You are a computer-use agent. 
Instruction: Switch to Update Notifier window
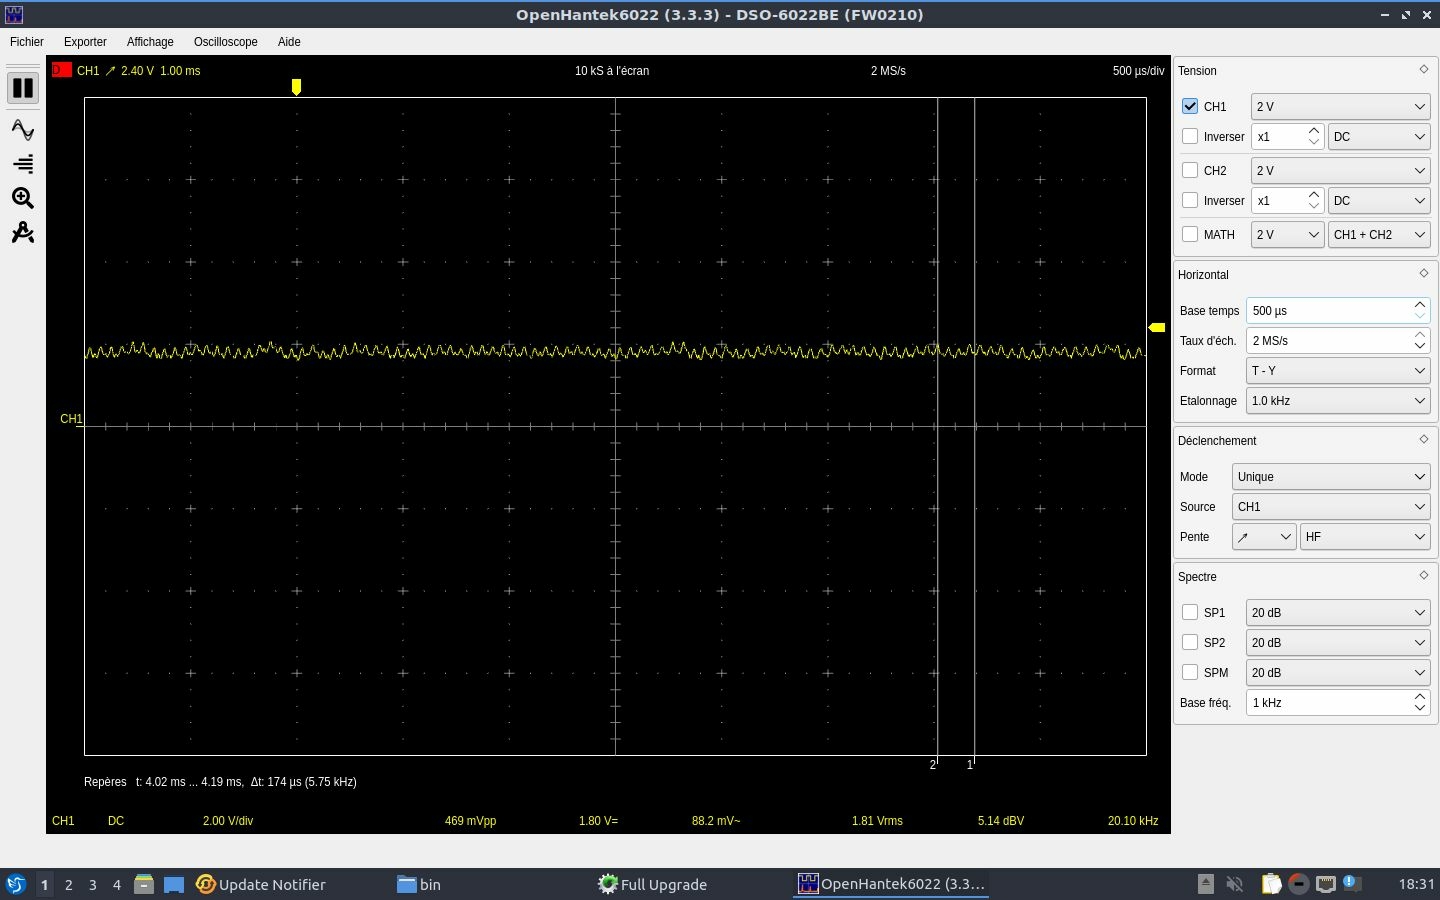click(x=261, y=884)
